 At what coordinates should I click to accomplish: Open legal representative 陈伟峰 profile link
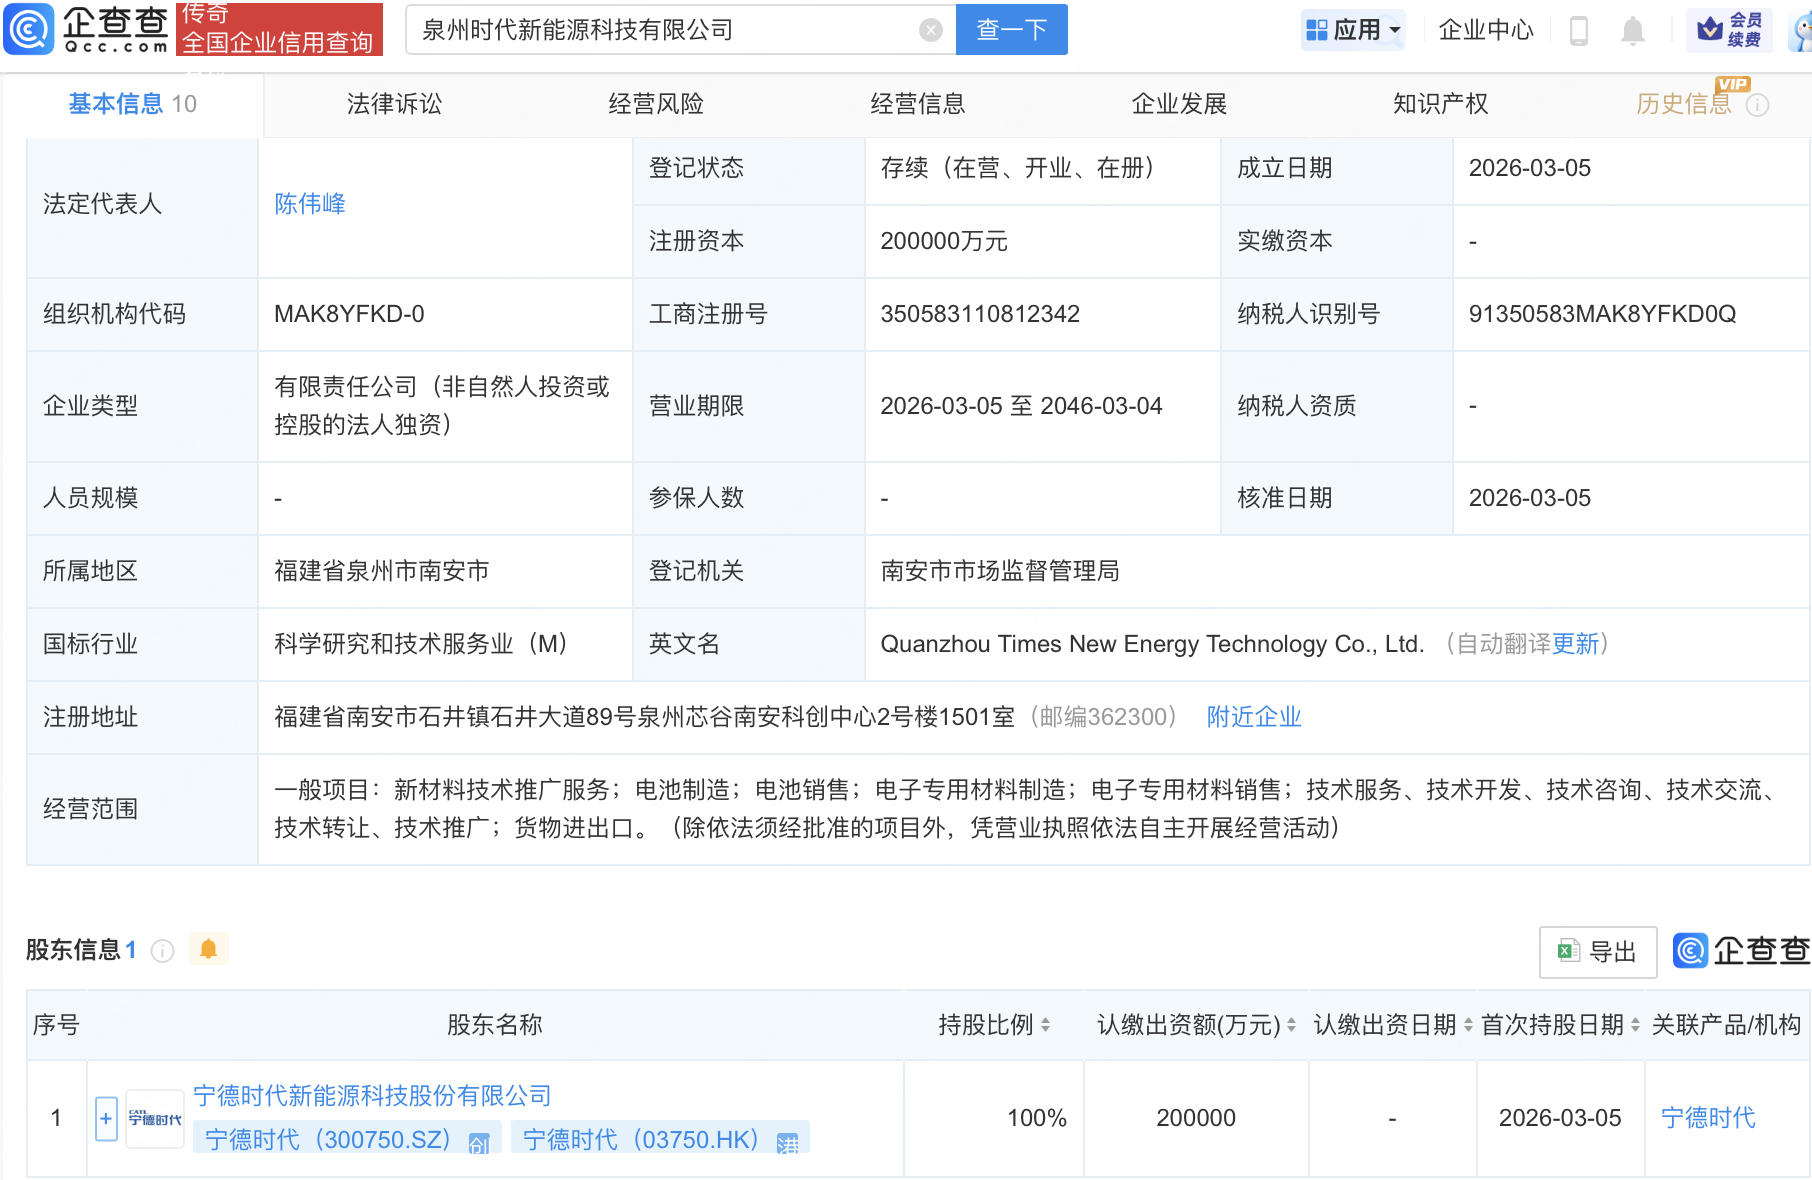[x=309, y=203]
